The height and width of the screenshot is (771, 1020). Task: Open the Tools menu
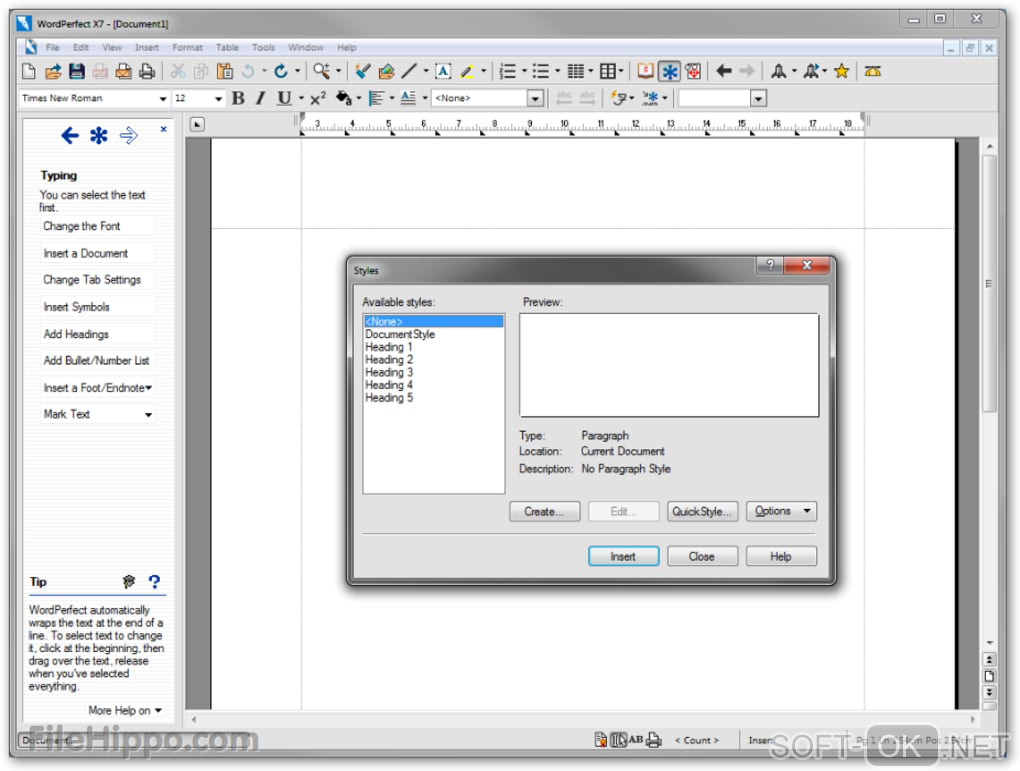pyautogui.click(x=263, y=47)
